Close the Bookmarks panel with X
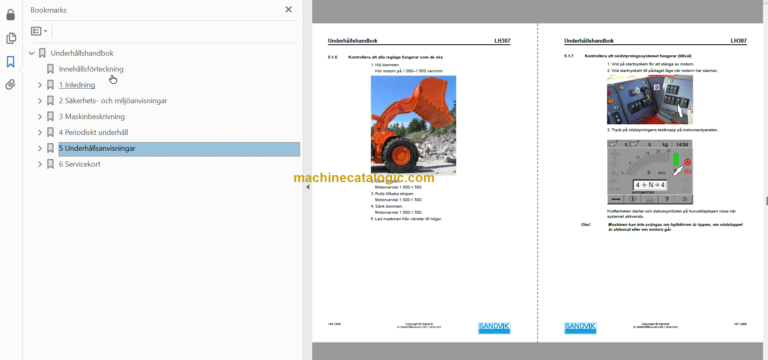This screenshot has height=360, width=768. coord(288,9)
